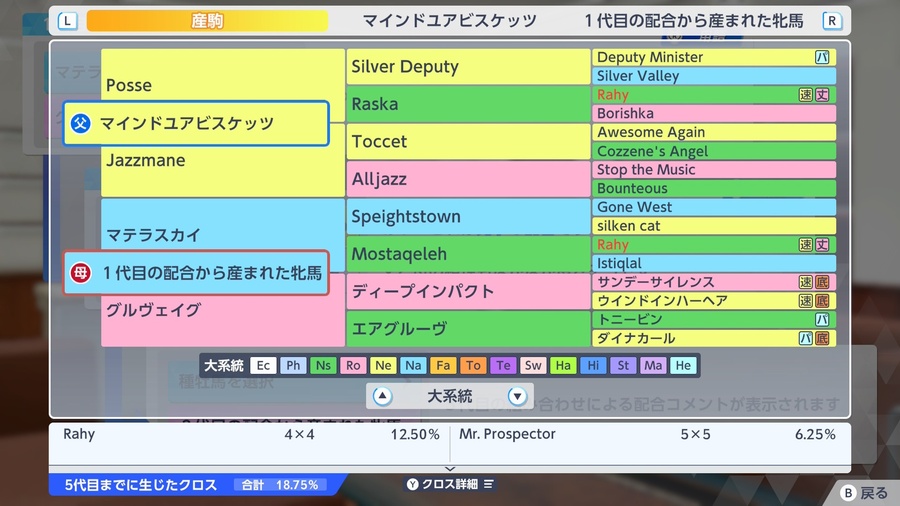Open クロス詳細 cross details
The width and height of the screenshot is (900, 506).
click(450, 484)
